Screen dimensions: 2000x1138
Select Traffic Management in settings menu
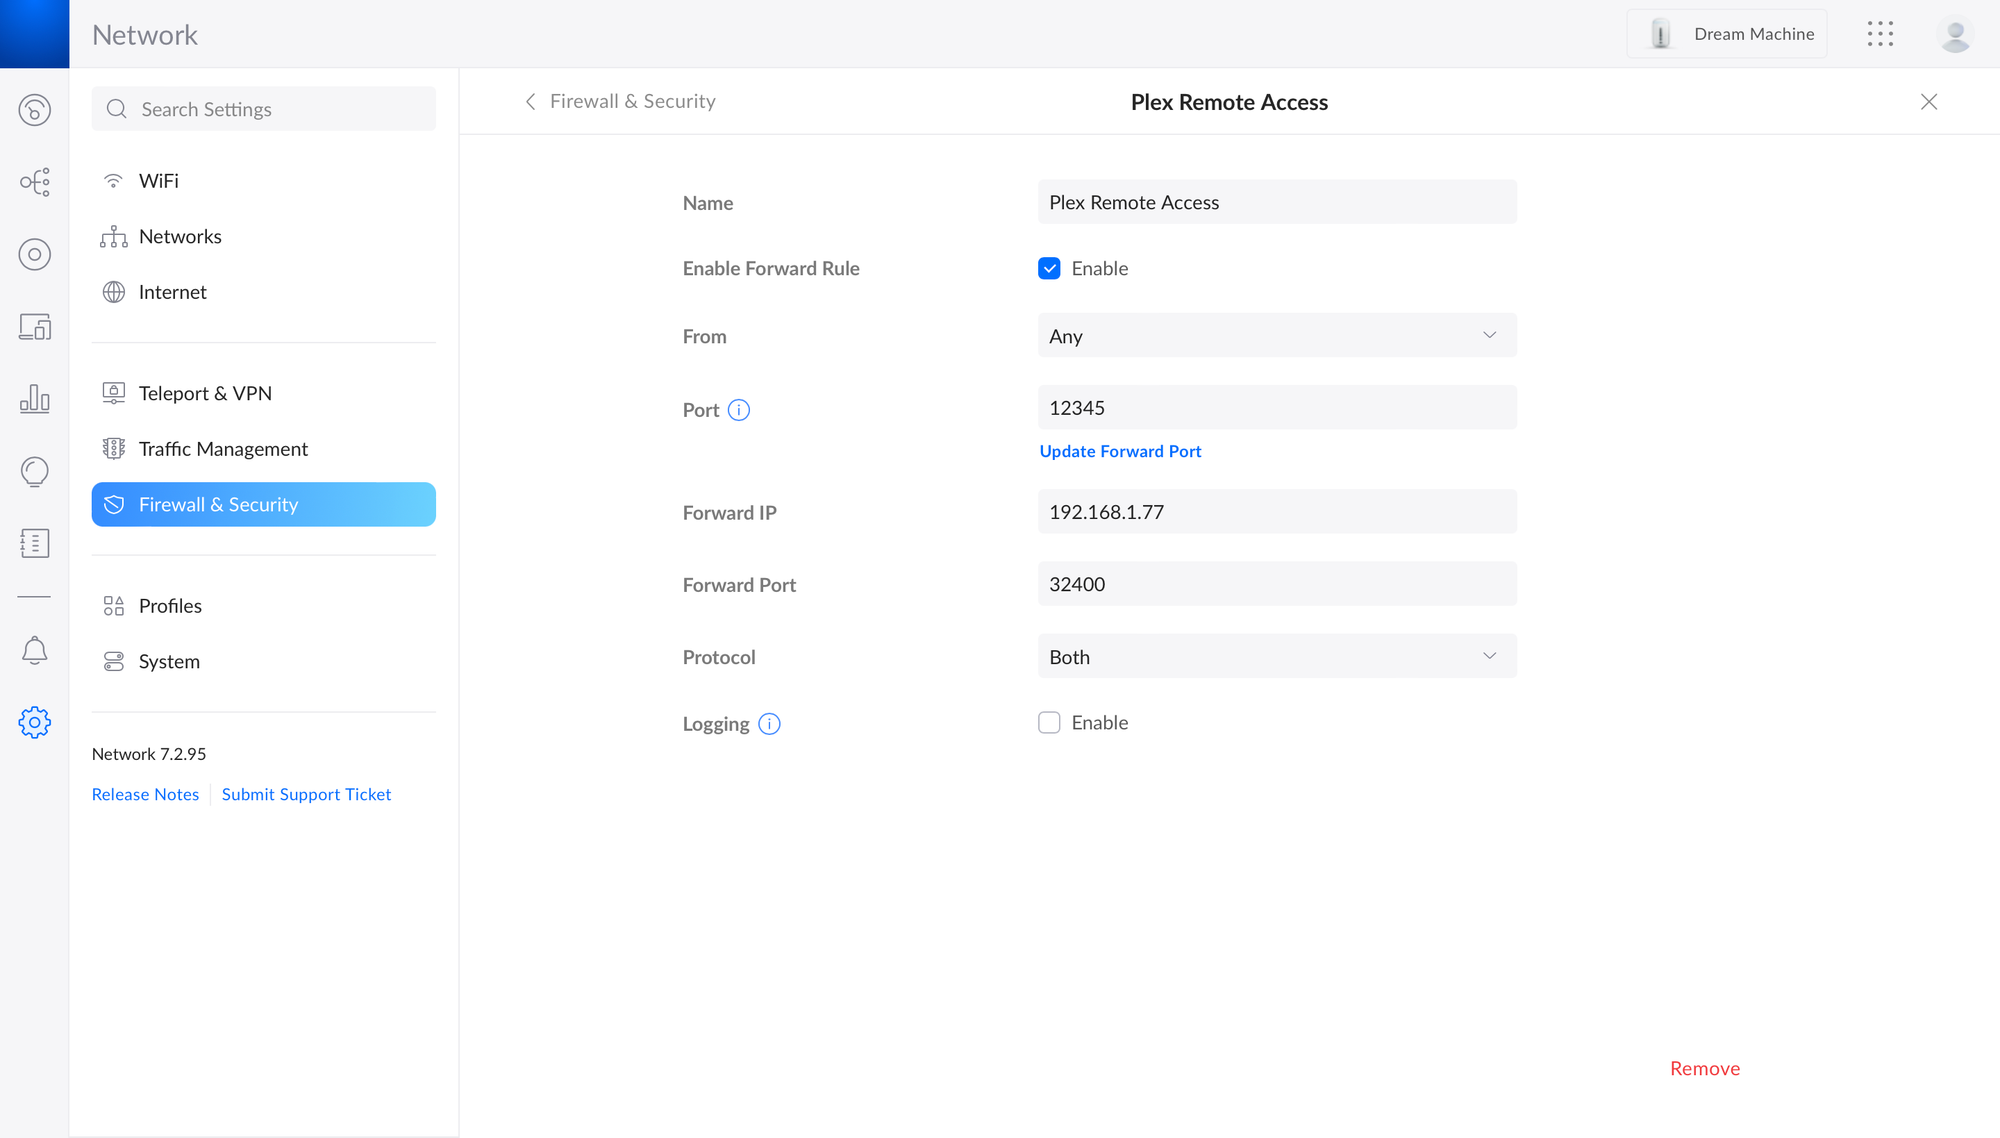223,449
